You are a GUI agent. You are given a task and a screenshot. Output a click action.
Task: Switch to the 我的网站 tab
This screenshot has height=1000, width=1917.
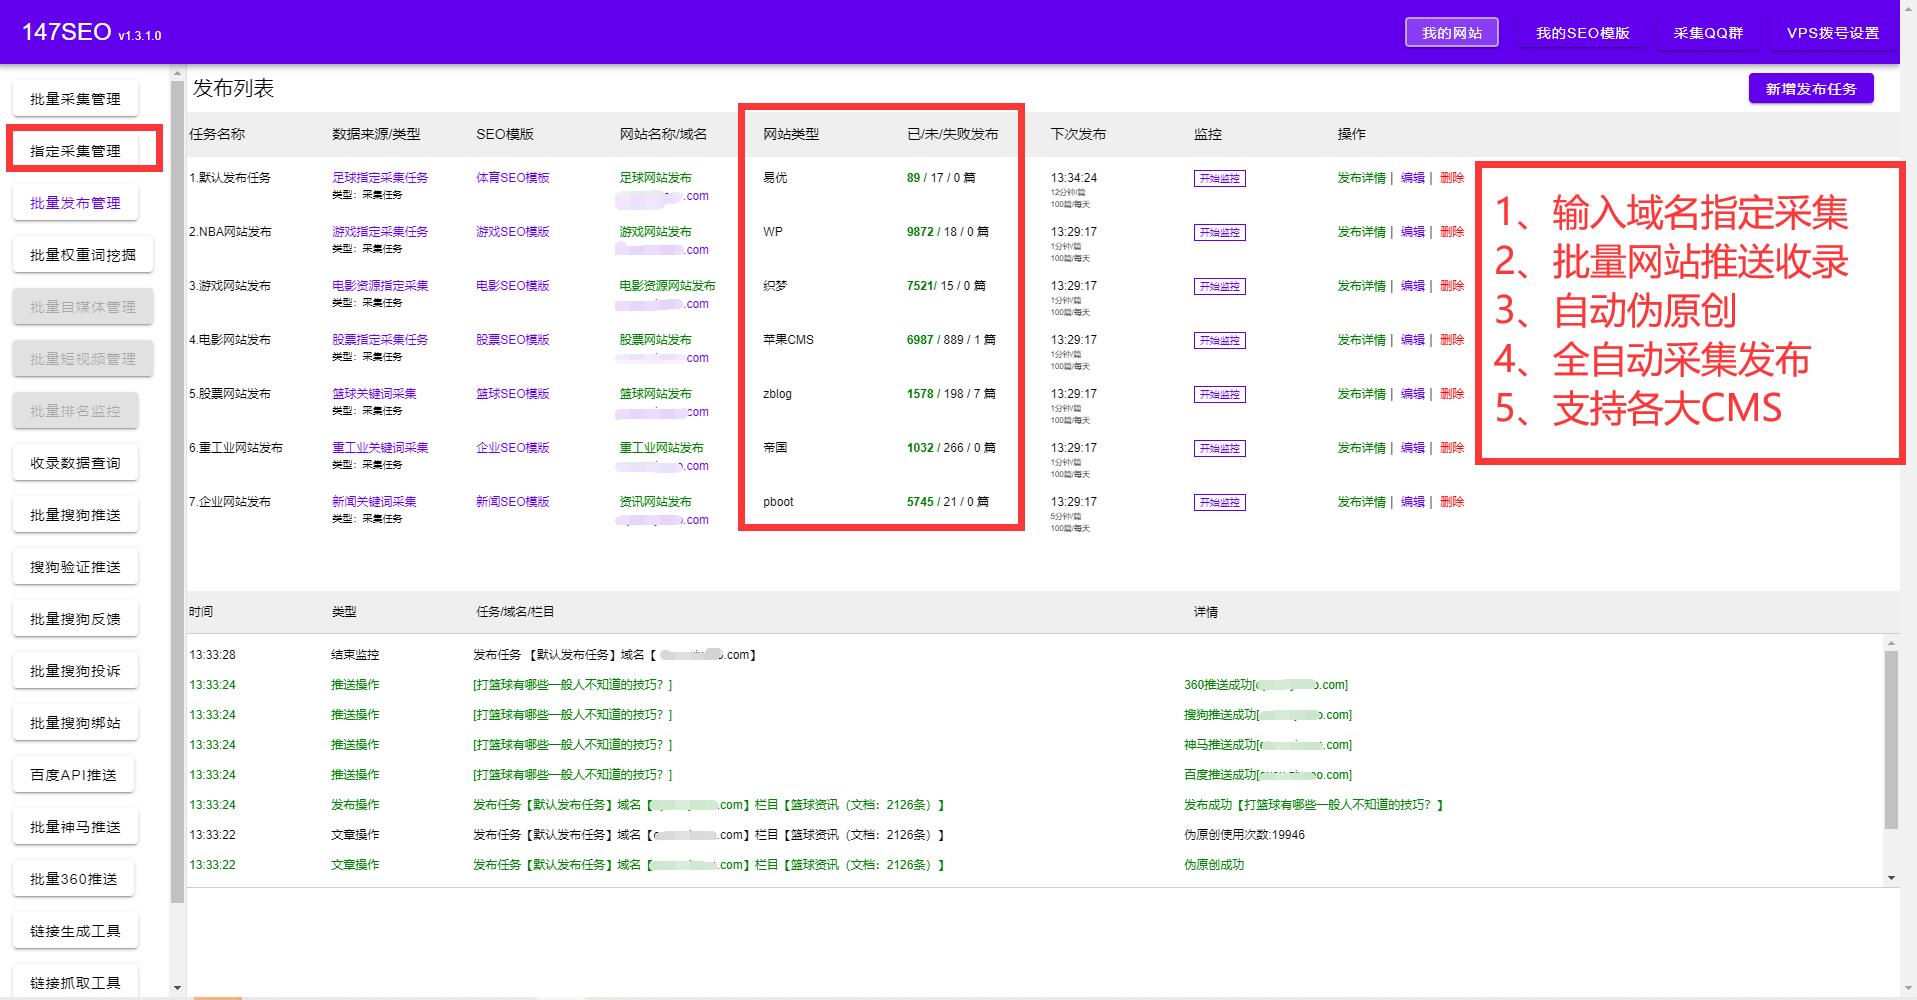[1451, 31]
